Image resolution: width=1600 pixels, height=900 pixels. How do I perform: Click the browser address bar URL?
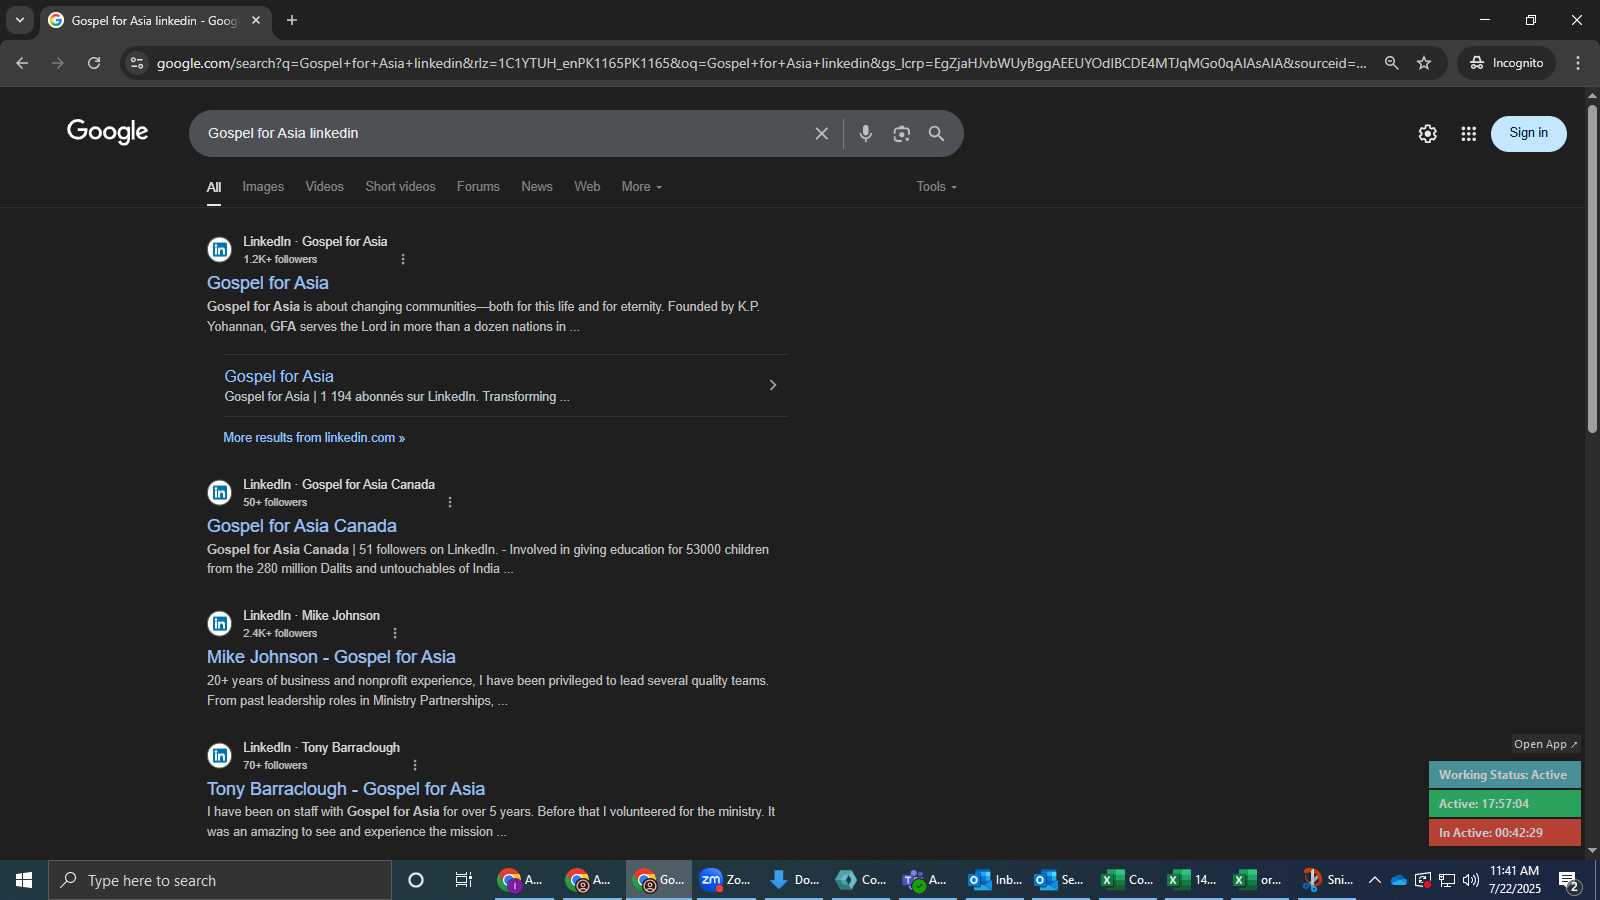tap(760, 63)
